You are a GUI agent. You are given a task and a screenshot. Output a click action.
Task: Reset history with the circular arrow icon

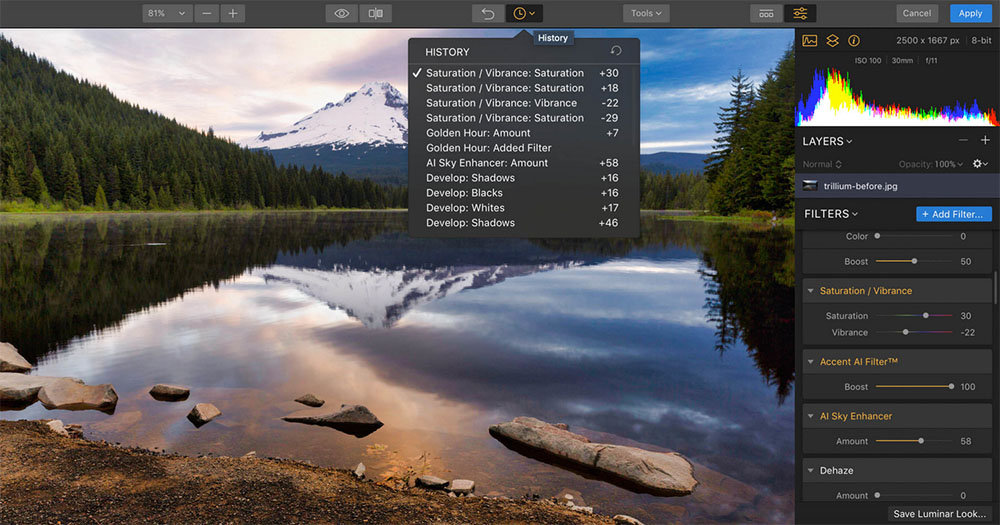(616, 51)
